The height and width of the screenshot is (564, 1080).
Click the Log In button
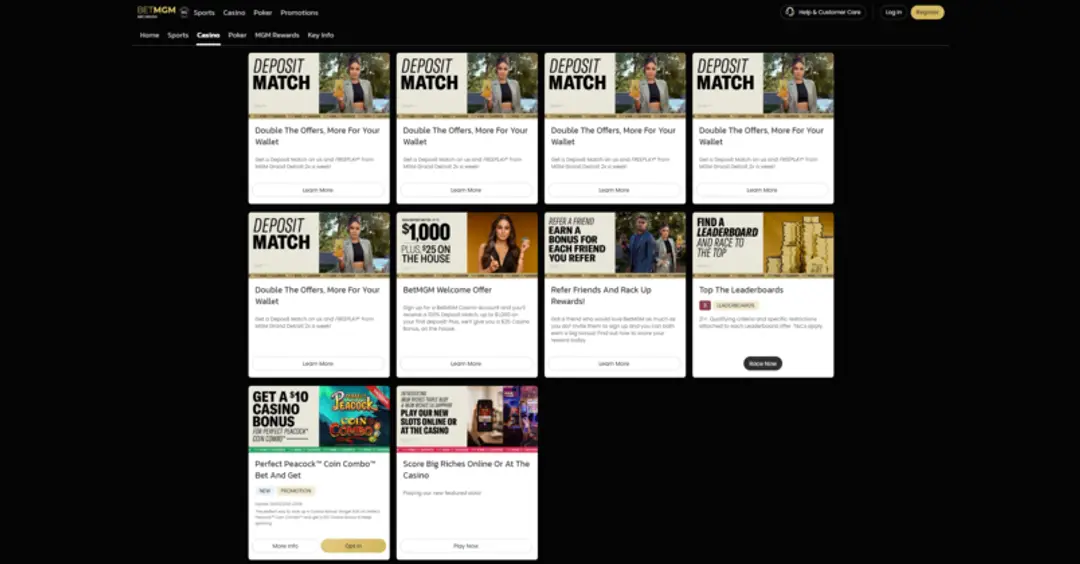[893, 12]
